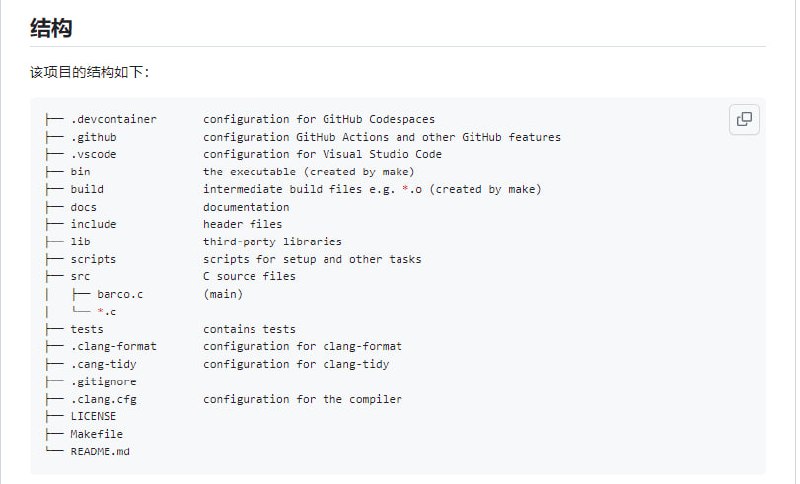800x484 pixels.
Task: Select the build directory entry
Action: click(86, 189)
